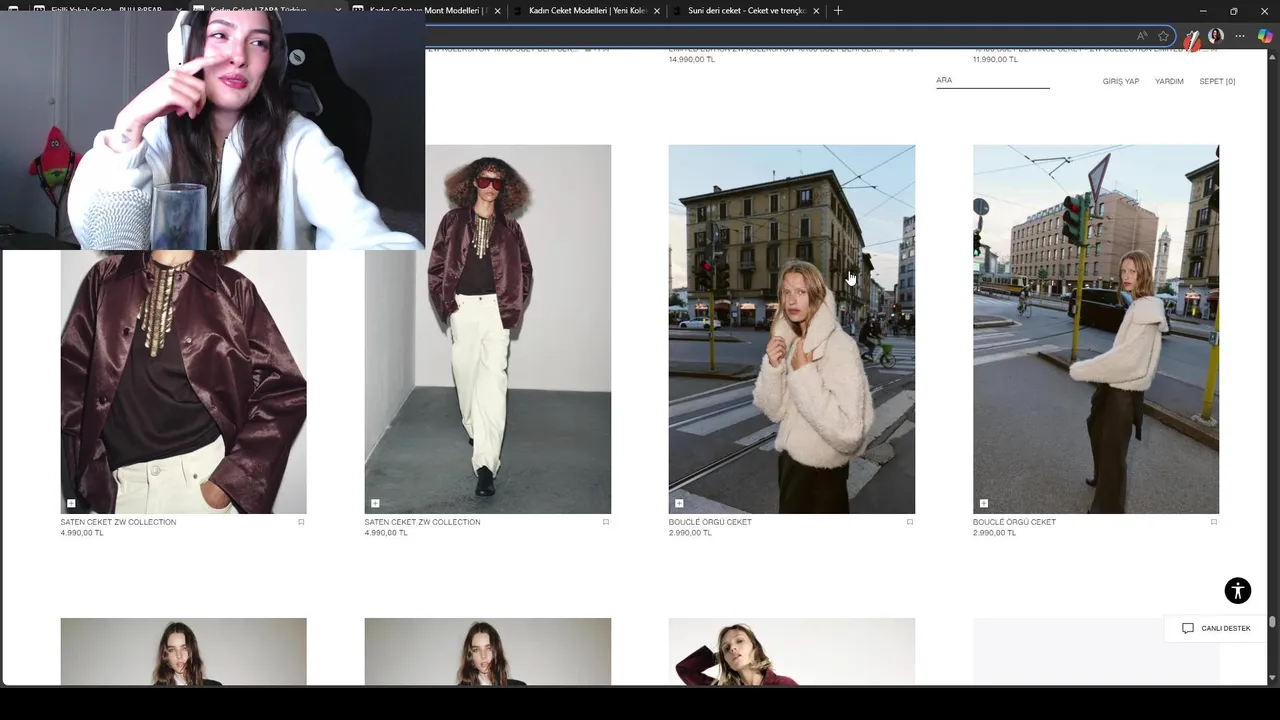Image resolution: width=1280 pixels, height=720 pixels.
Task: Open the Copilot sidebar icon
Action: pyautogui.click(x=1265, y=36)
